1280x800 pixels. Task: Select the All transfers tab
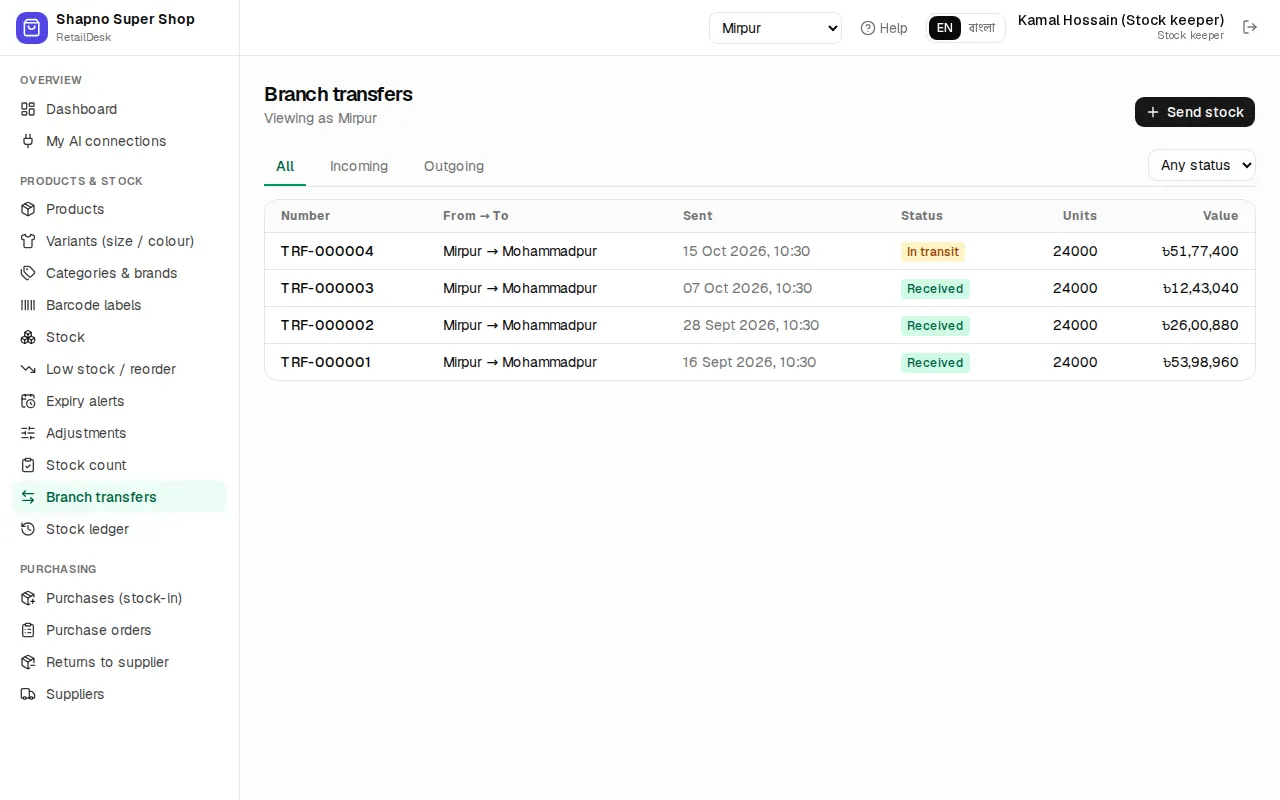(285, 166)
